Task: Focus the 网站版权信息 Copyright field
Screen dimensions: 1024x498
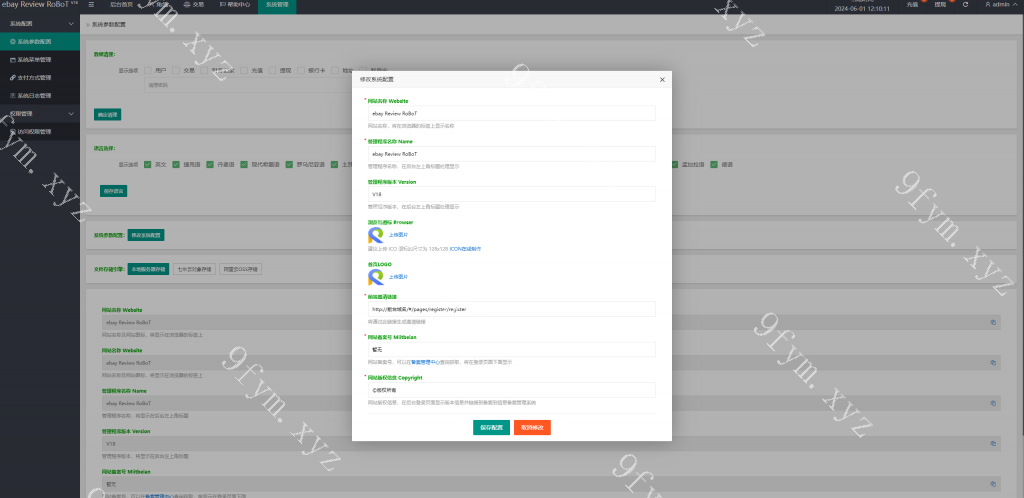Action: coord(511,390)
